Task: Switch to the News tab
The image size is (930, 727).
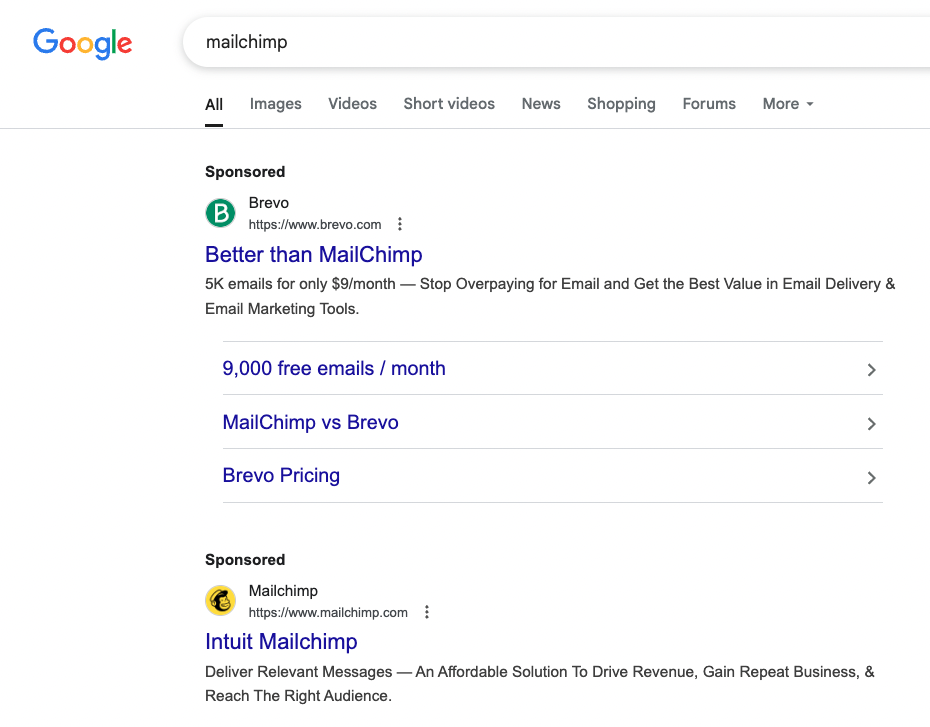Action: coord(541,104)
